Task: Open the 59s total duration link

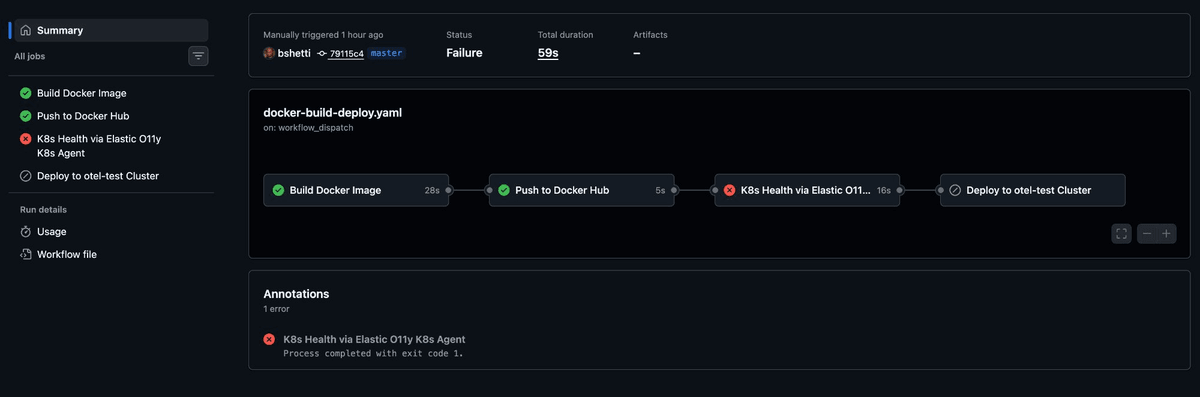Action: [x=548, y=53]
